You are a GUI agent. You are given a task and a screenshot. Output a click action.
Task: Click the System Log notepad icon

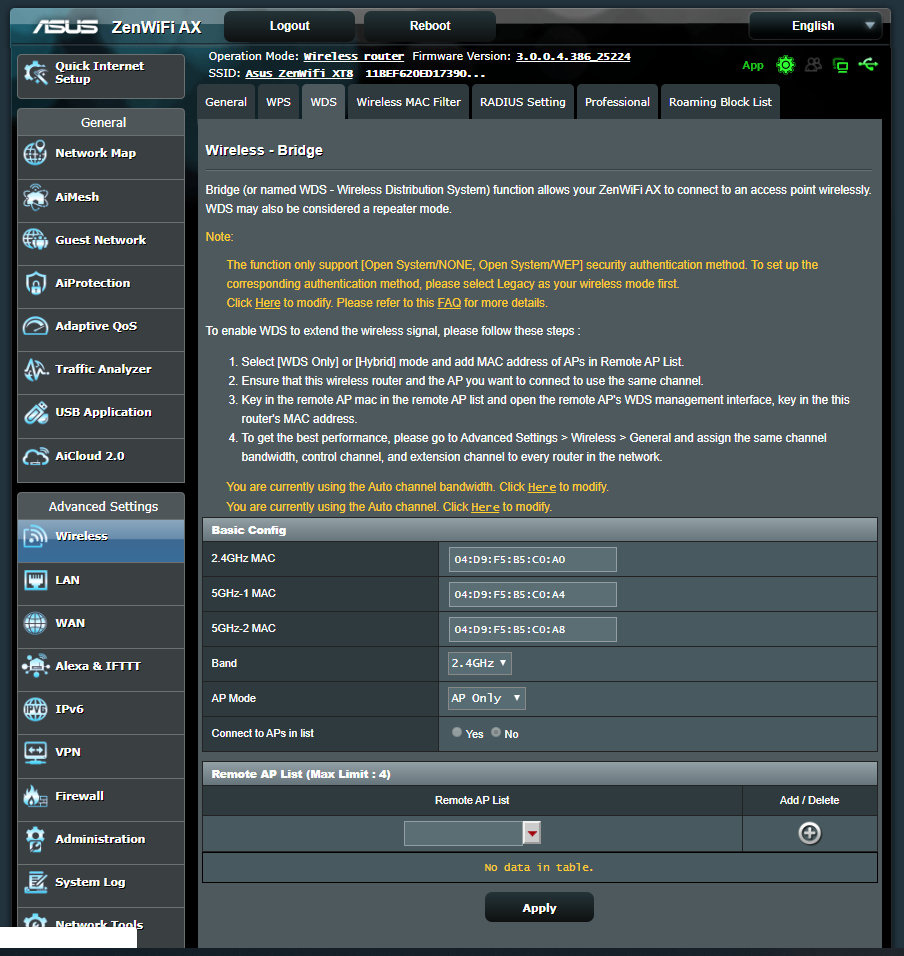(x=35, y=882)
